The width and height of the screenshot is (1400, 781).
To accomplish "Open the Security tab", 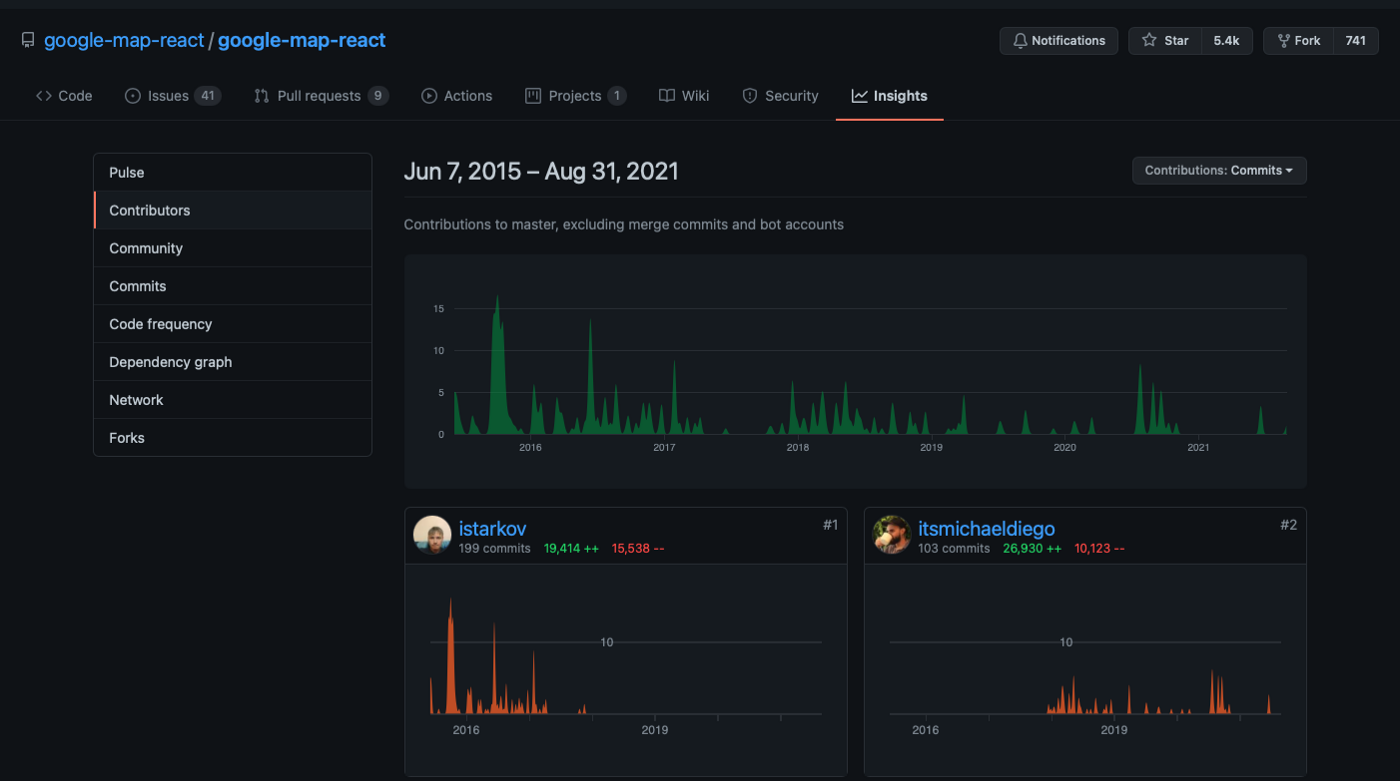I will [x=780, y=96].
